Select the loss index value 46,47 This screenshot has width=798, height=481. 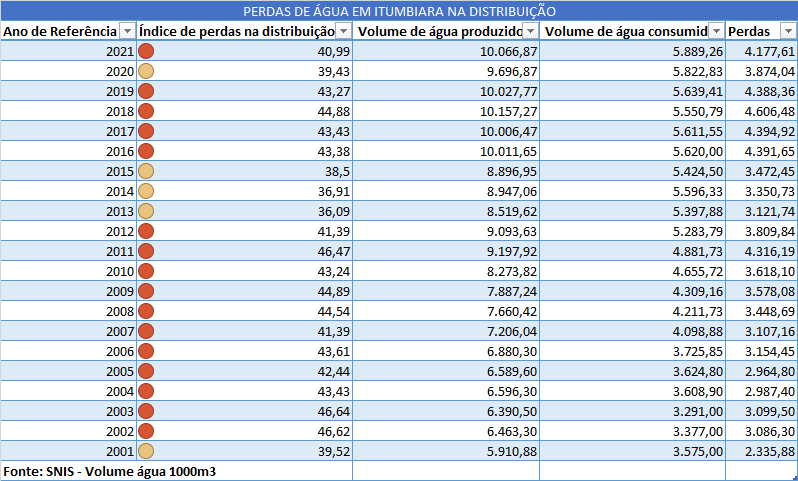334,251
